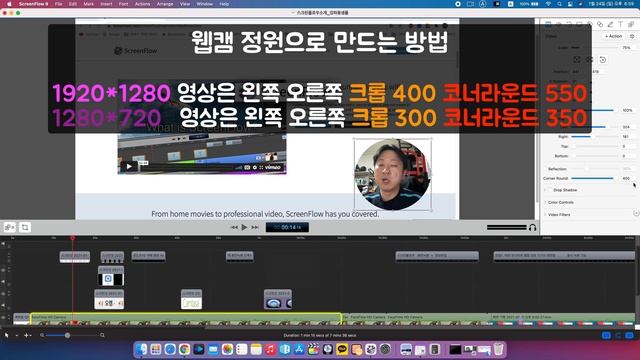Open the View menu
Viewport: 640px width, 360px height.
[x=185, y=4]
